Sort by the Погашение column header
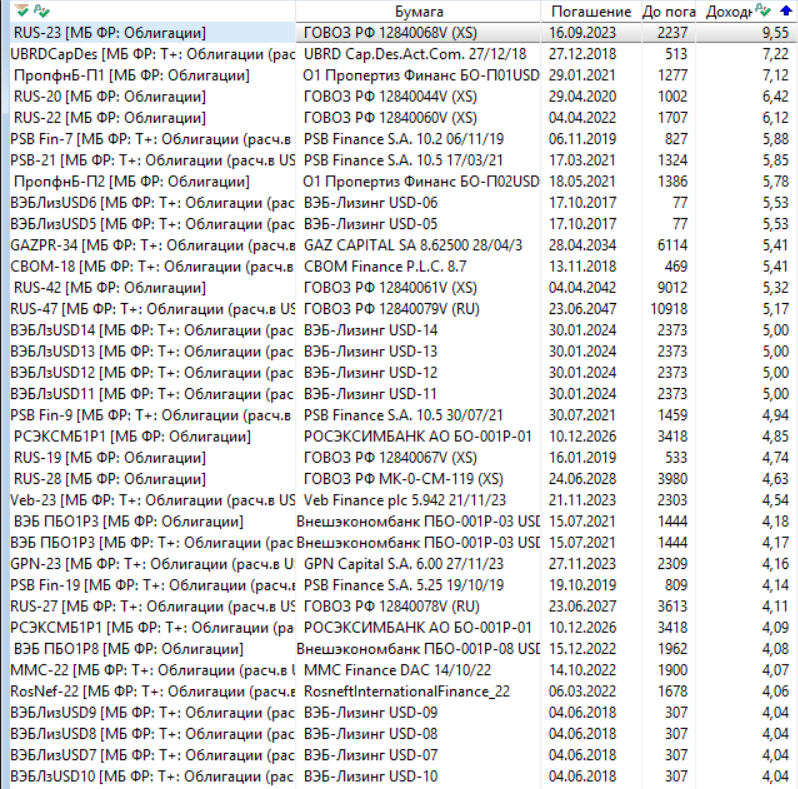Image resolution: width=798 pixels, height=789 pixels. [591, 11]
